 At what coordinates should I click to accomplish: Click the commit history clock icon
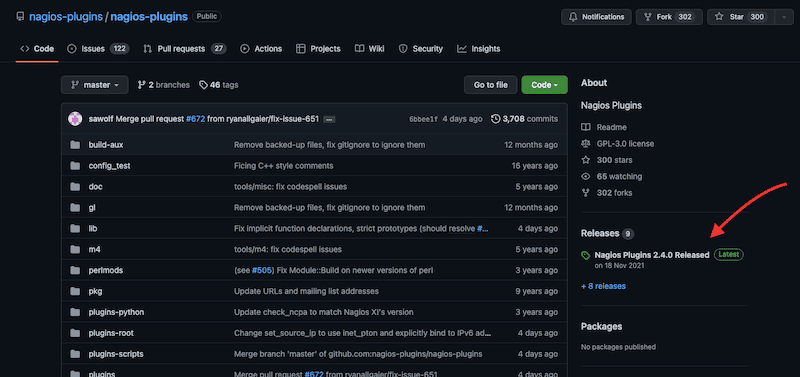pyautogui.click(x=495, y=119)
